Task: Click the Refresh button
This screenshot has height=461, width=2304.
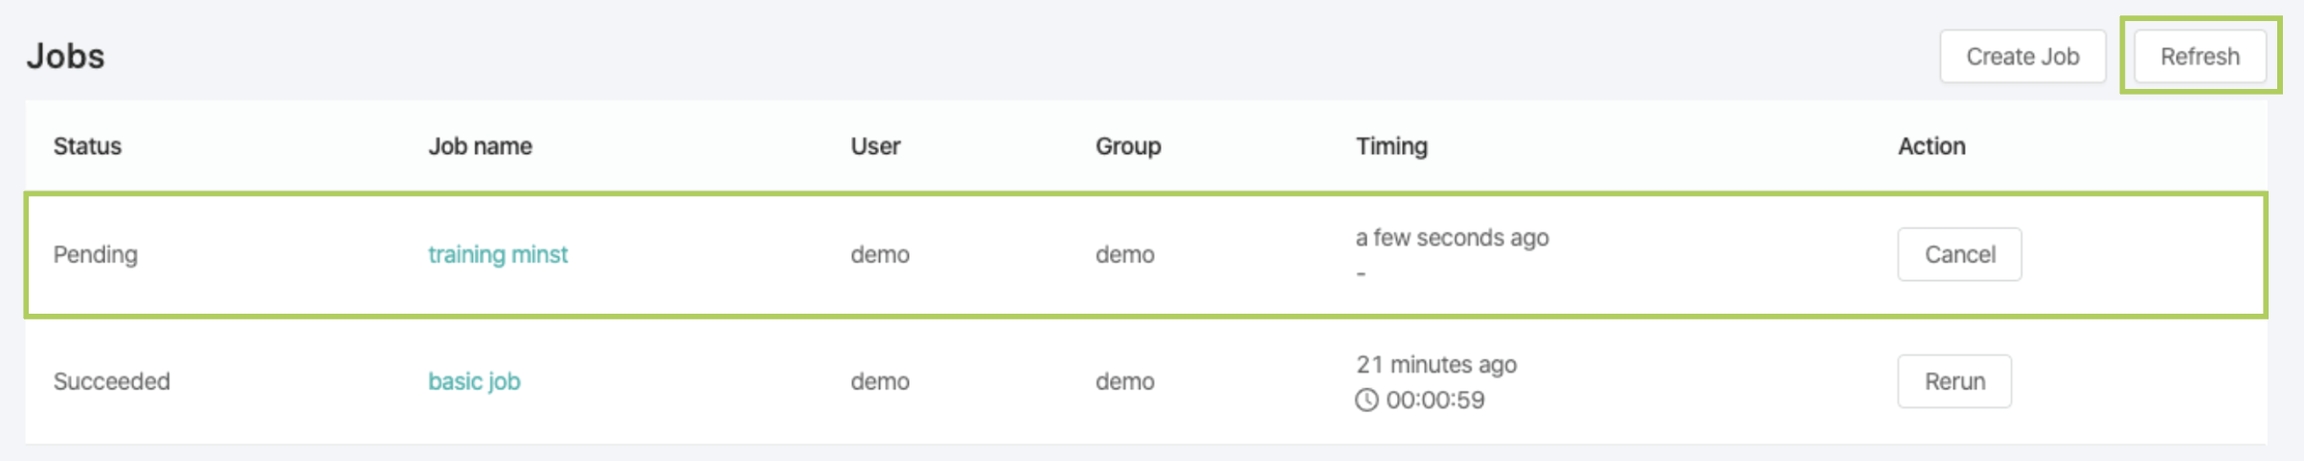Action: click(2199, 57)
